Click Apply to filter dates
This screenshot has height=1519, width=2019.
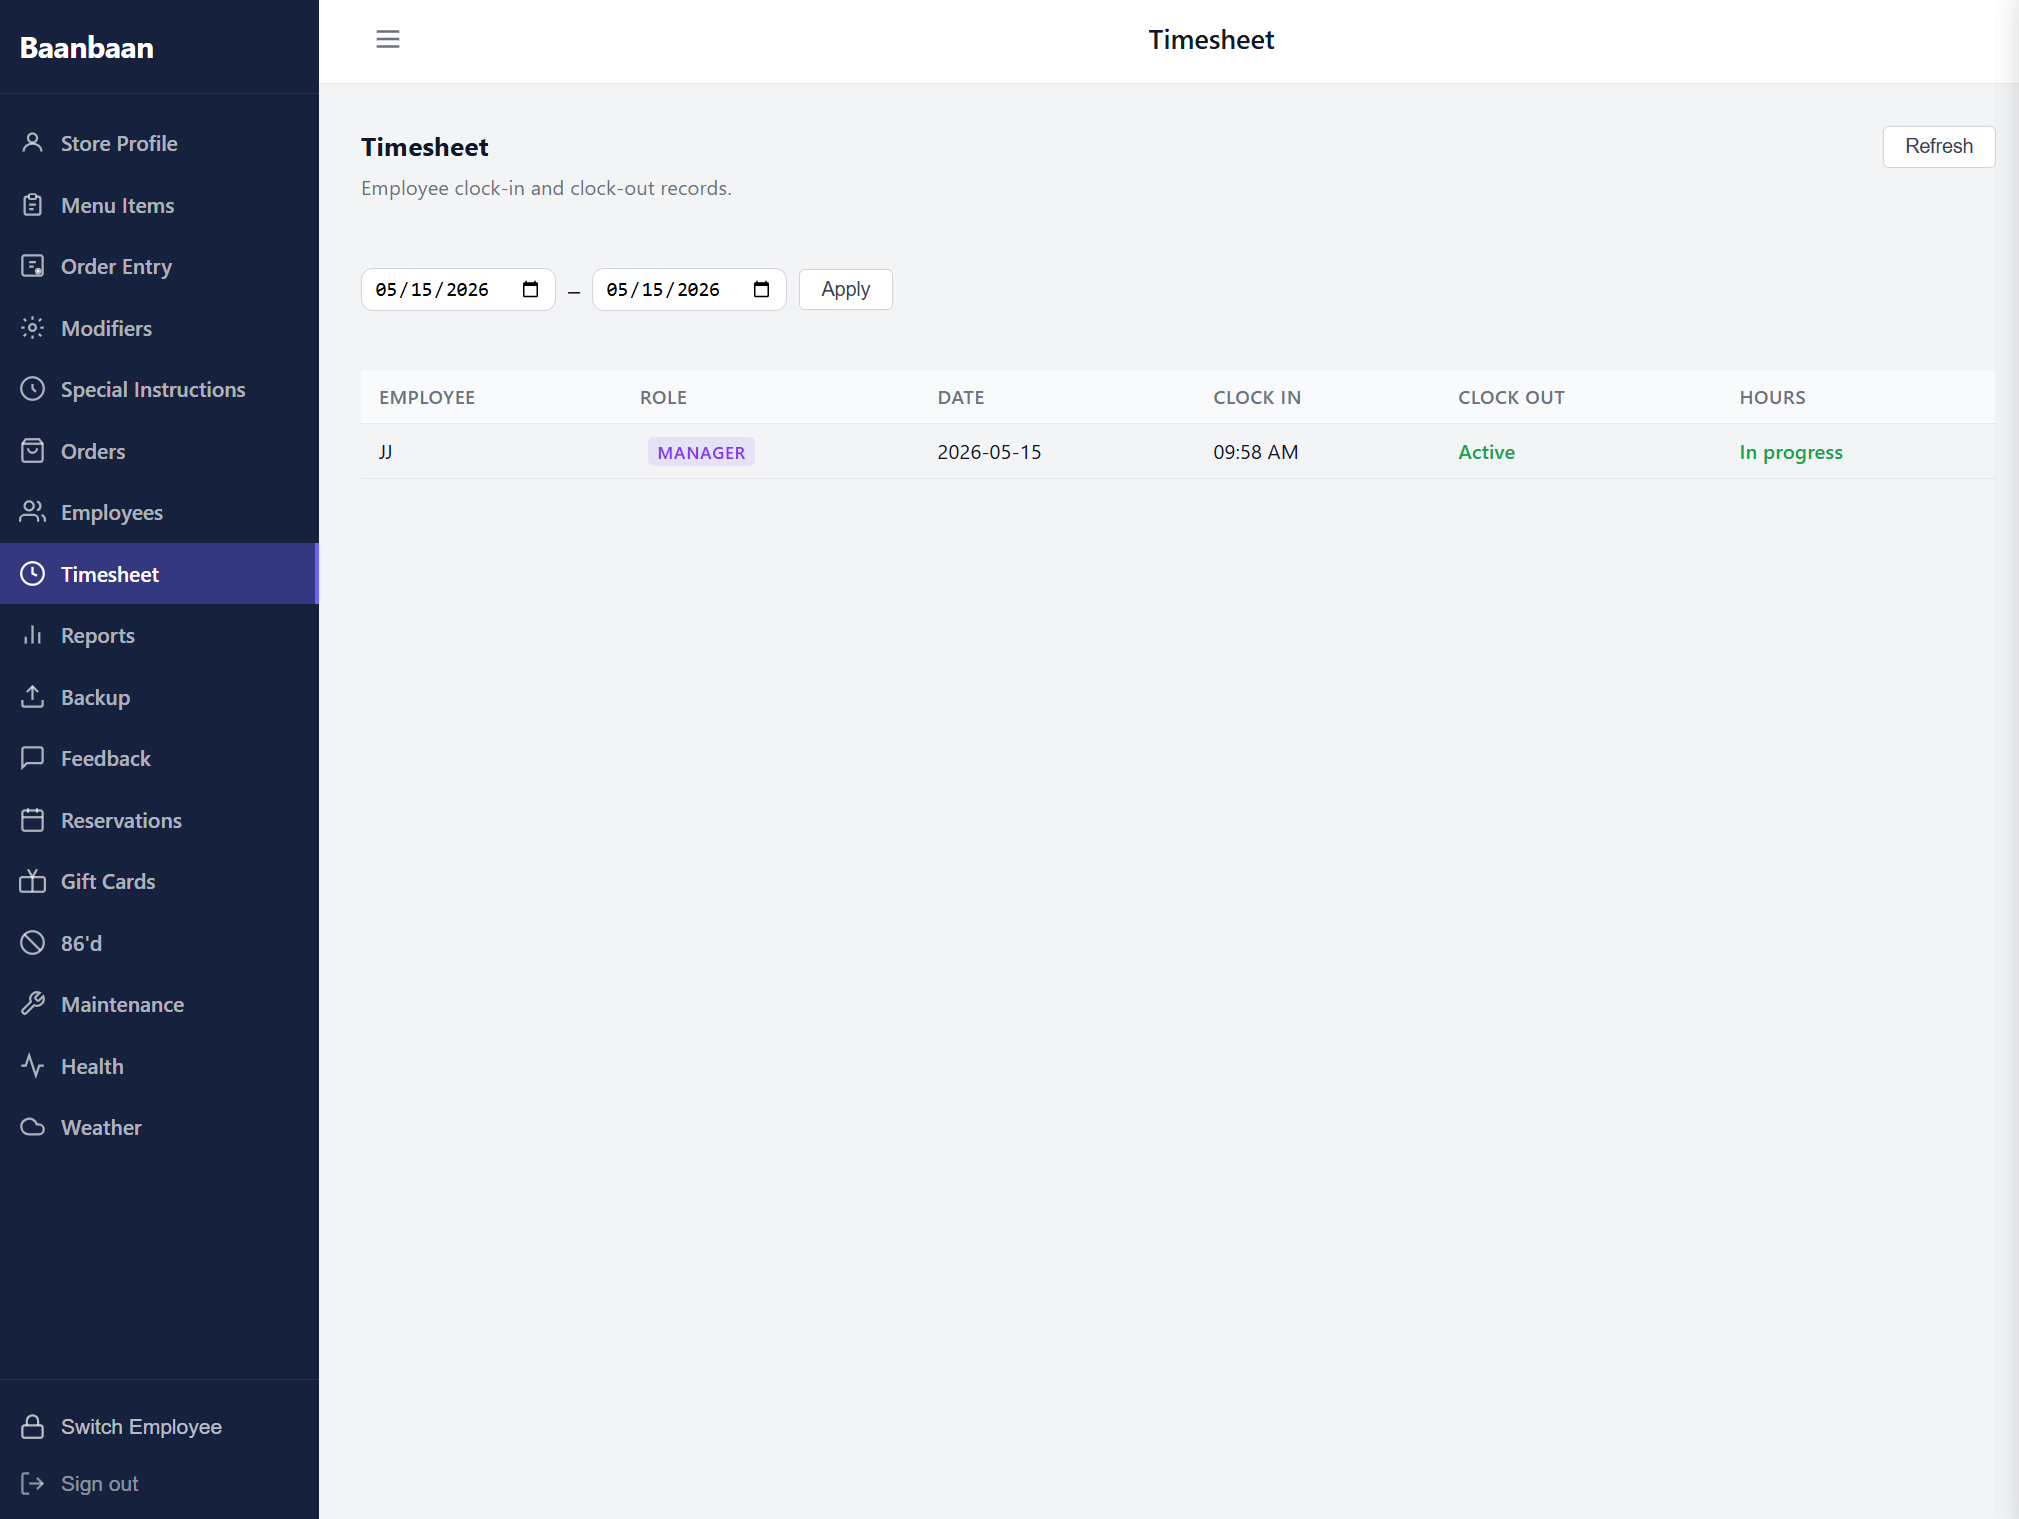click(x=845, y=289)
